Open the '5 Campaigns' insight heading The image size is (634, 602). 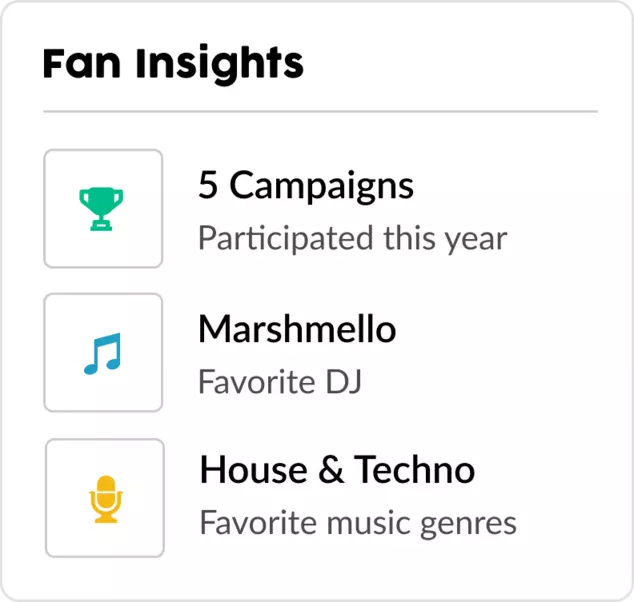coord(305,185)
